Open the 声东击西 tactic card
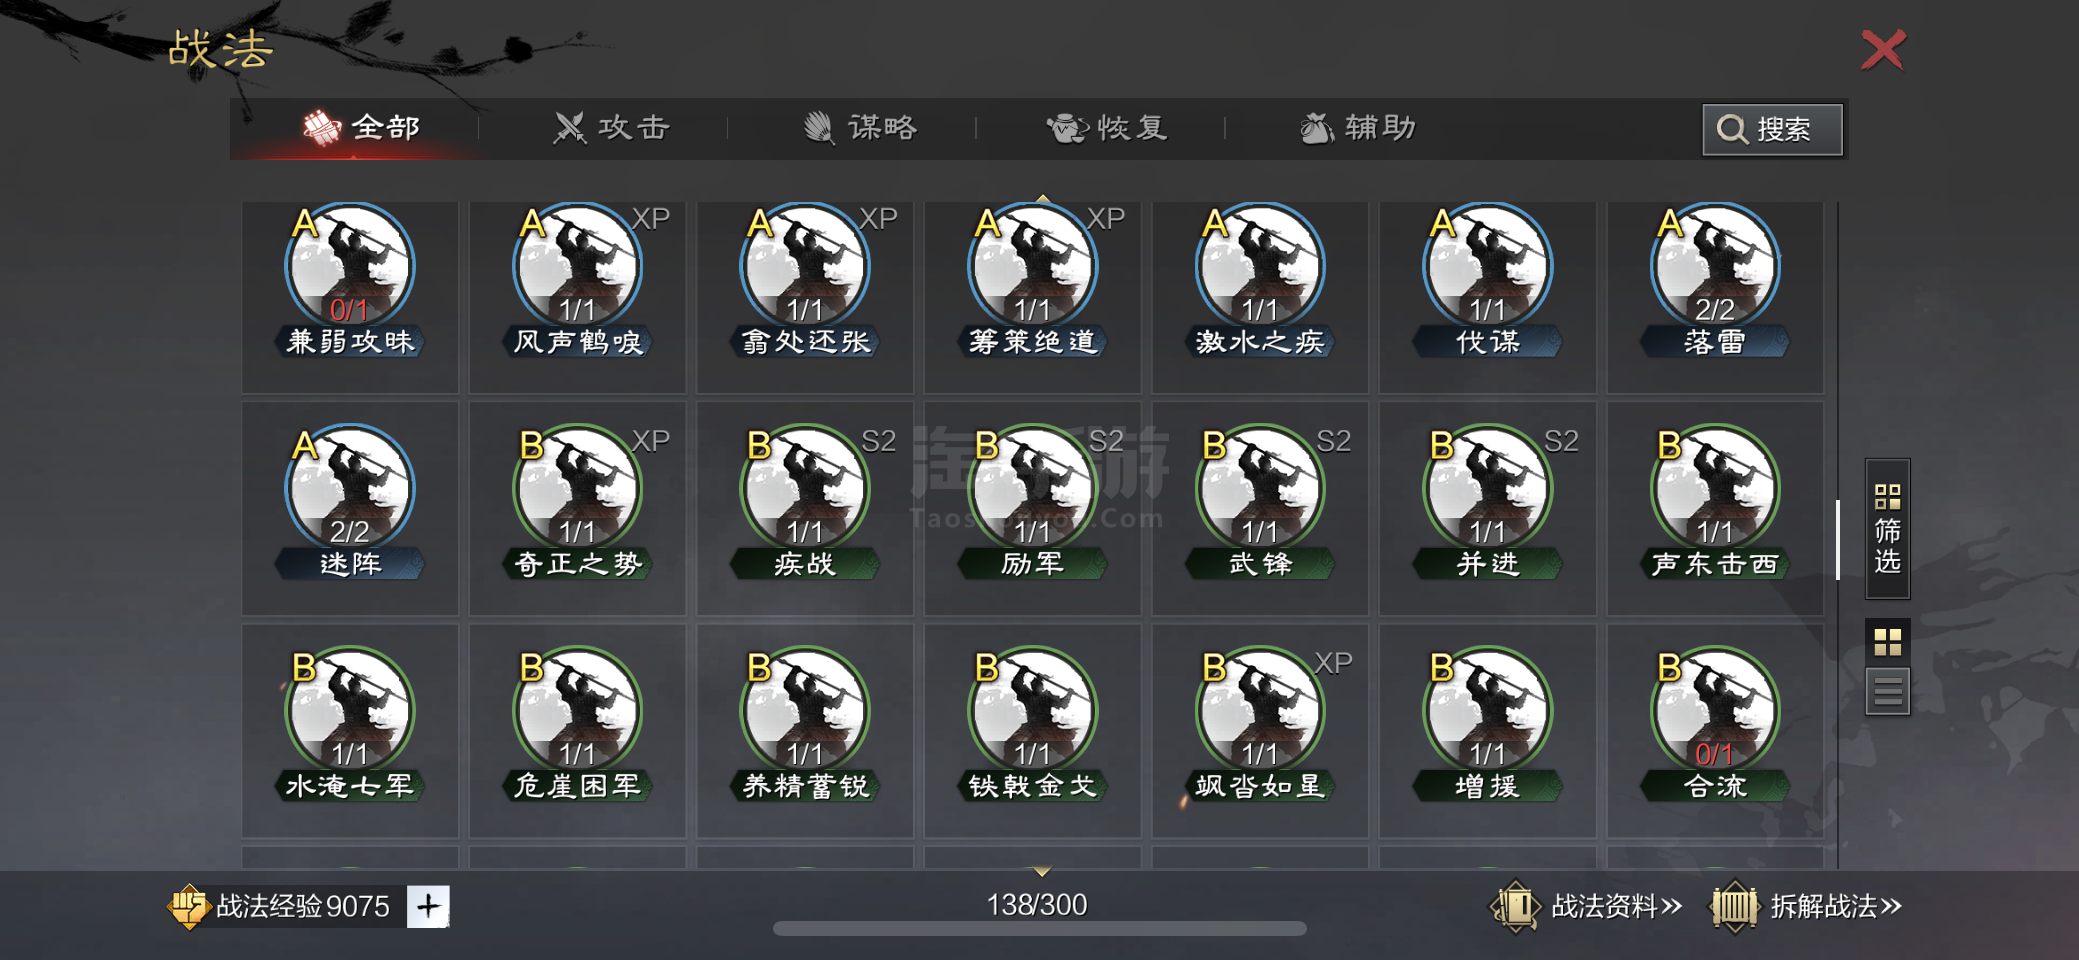 1715,508
